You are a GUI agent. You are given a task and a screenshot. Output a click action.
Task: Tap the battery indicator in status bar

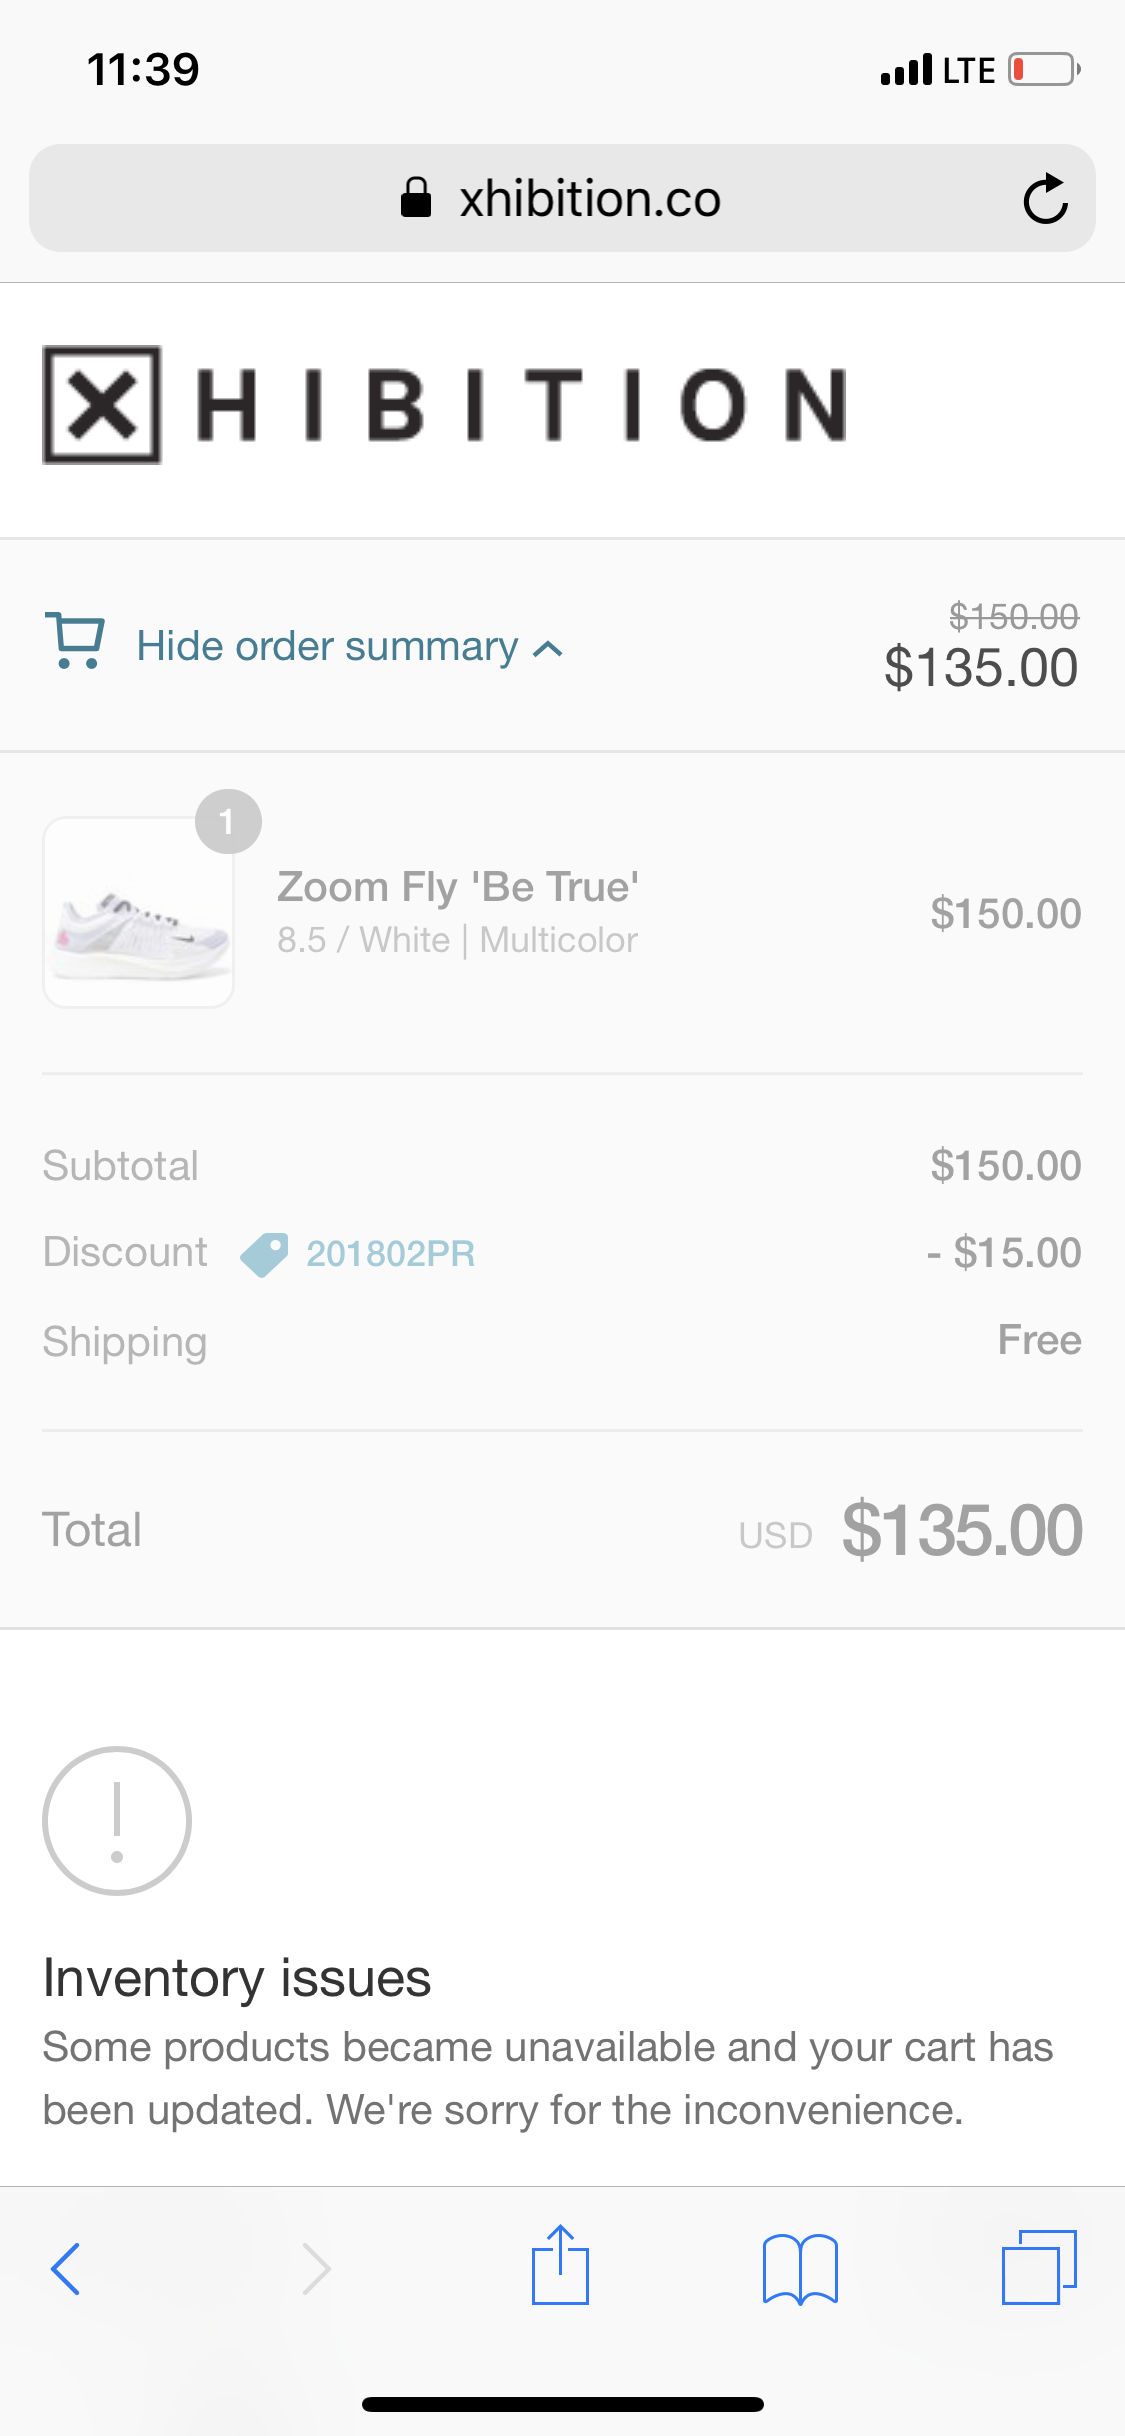pyautogui.click(x=1043, y=70)
